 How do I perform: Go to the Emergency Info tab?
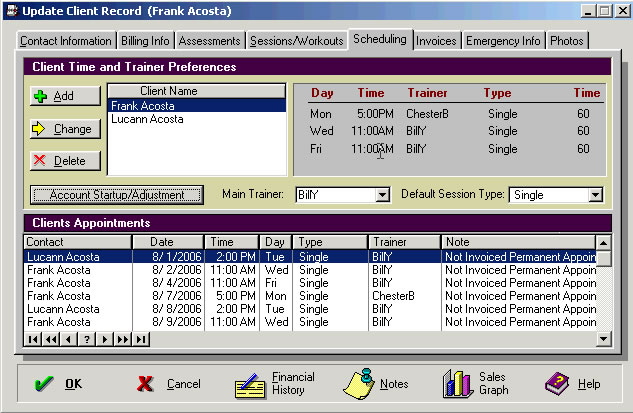coord(502,41)
